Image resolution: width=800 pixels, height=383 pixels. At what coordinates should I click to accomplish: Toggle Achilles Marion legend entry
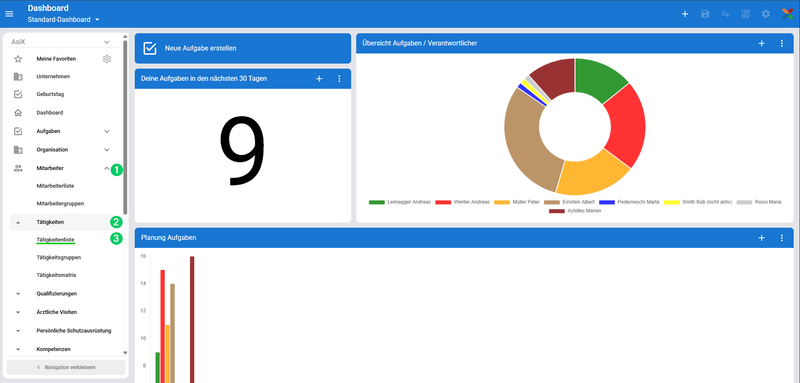(x=575, y=211)
